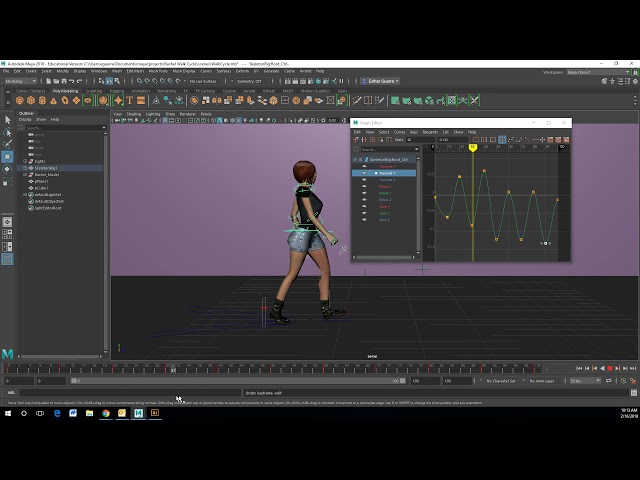The image size is (640, 480).
Task: Open the No Live Surface dropdown
Action: tap(204, 81)
